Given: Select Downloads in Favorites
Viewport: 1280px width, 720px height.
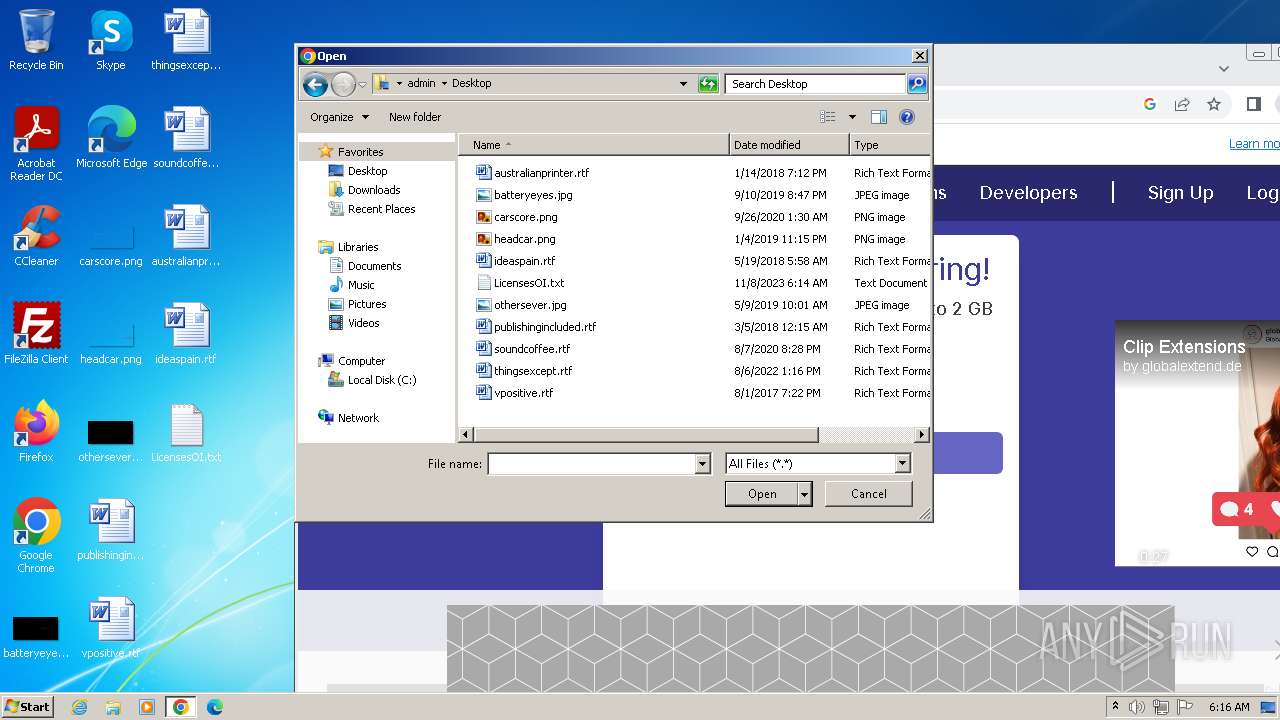Looking at the screenshot, I should click(374, 190).
